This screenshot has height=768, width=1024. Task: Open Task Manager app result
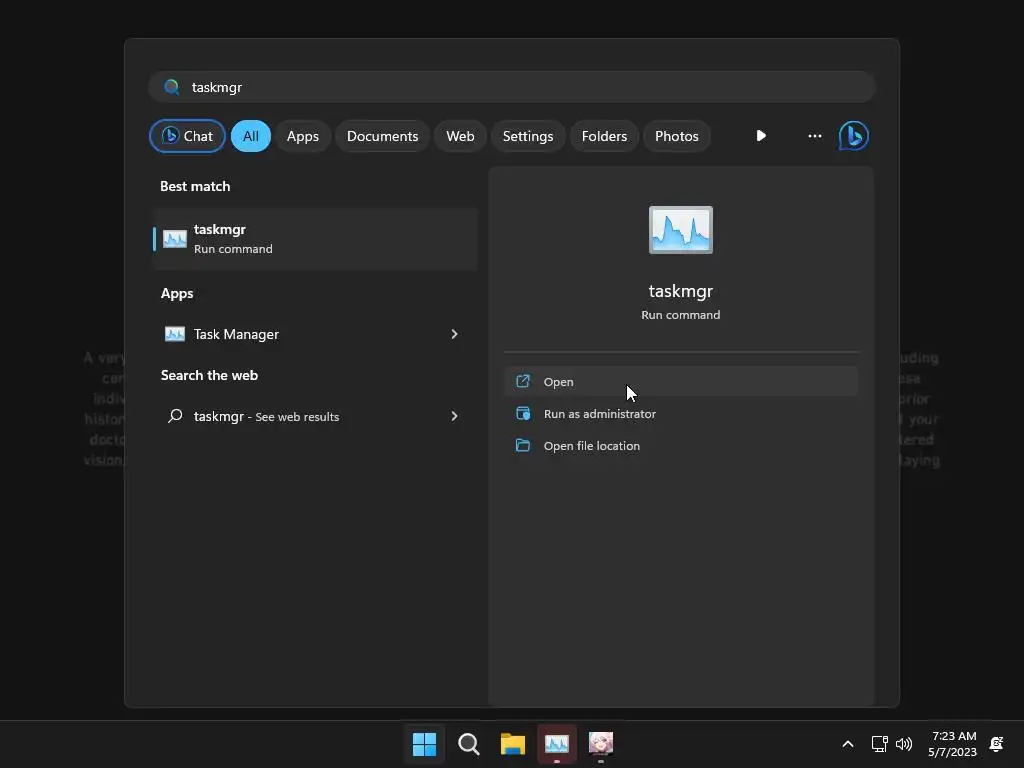[x=315, y=334]
